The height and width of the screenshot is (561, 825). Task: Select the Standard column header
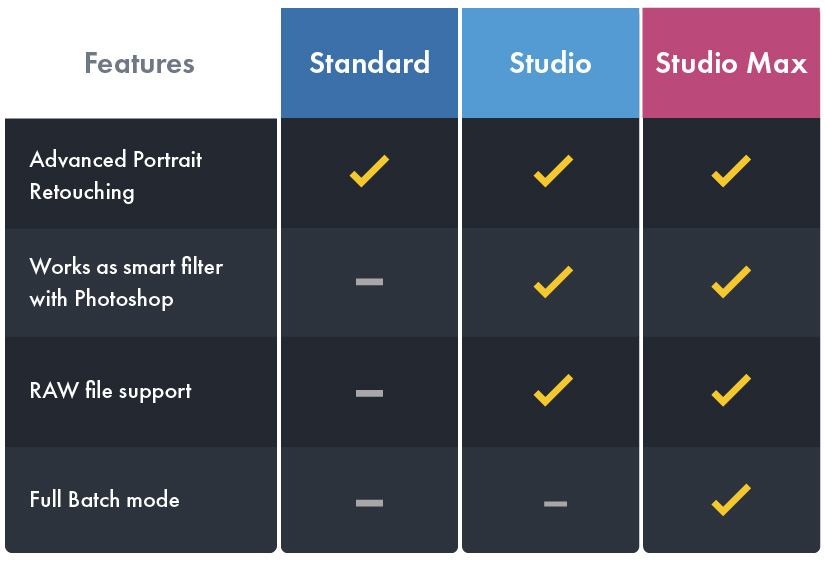[369, 63]
